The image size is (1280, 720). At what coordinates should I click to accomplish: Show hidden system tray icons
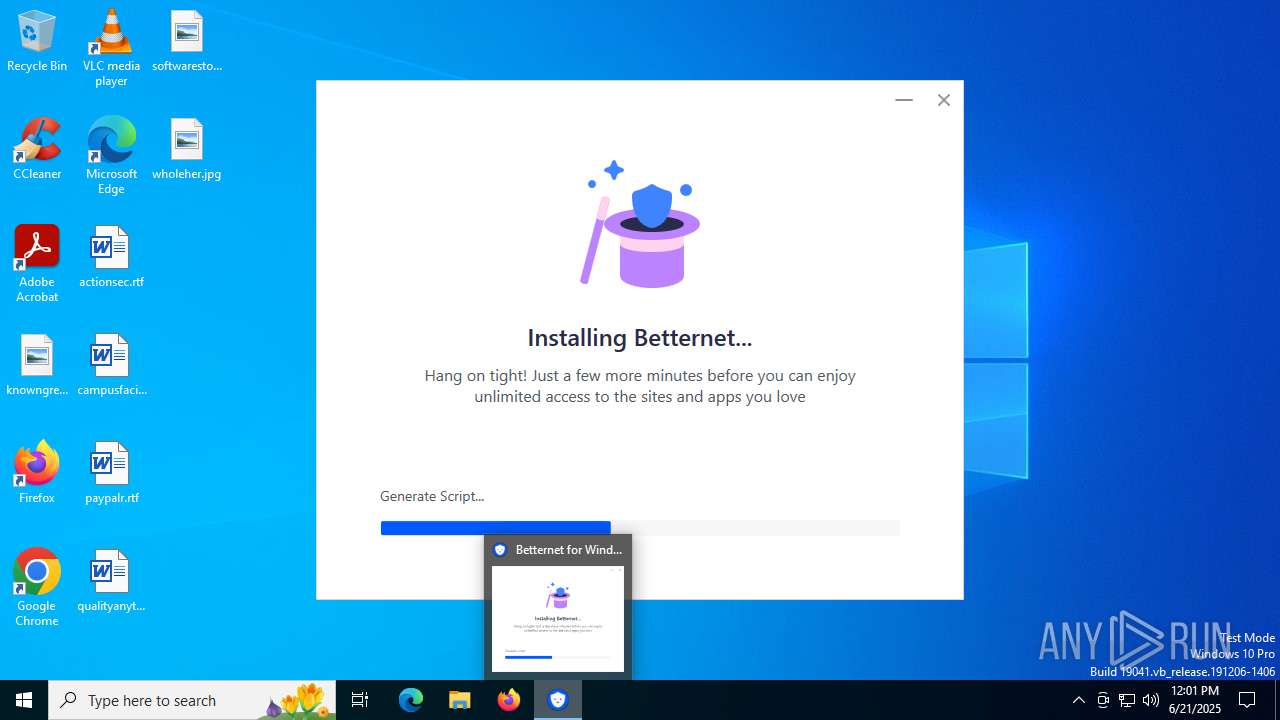coord(1078,700)
